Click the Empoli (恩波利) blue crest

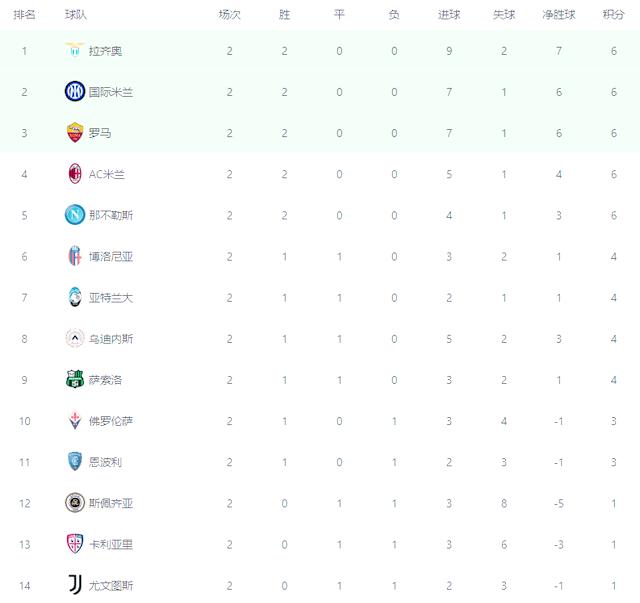click(x=74, y=462)
